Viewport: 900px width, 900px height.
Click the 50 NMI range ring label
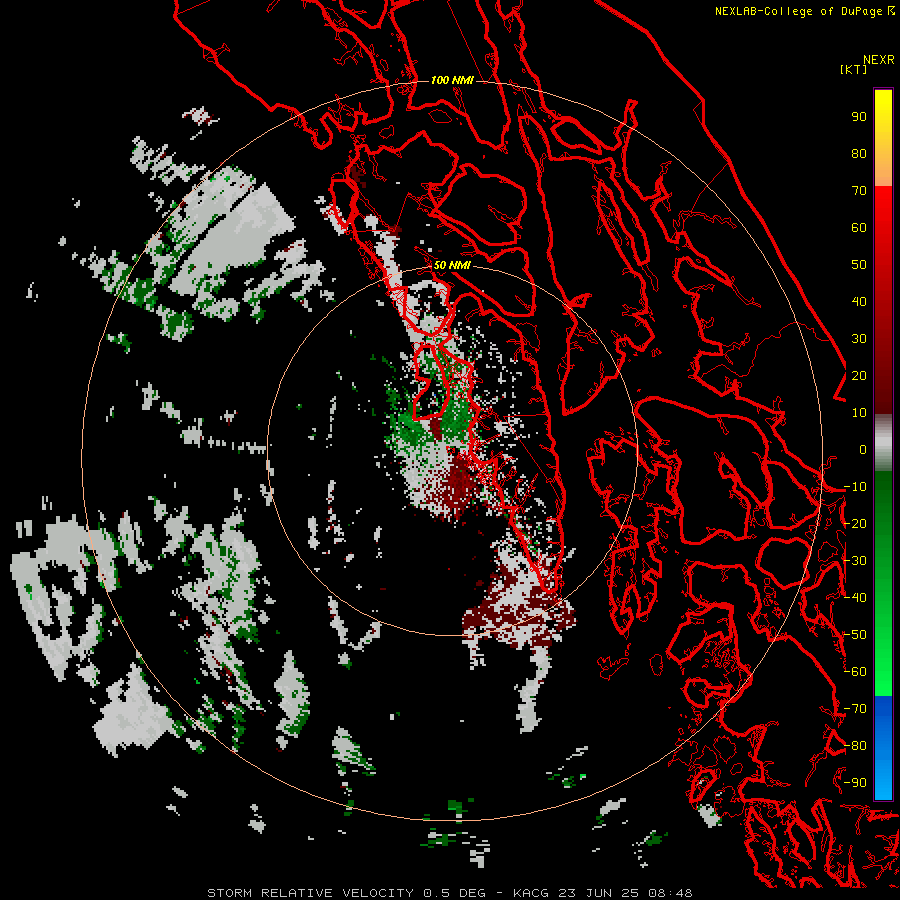(x=452, y=265)
